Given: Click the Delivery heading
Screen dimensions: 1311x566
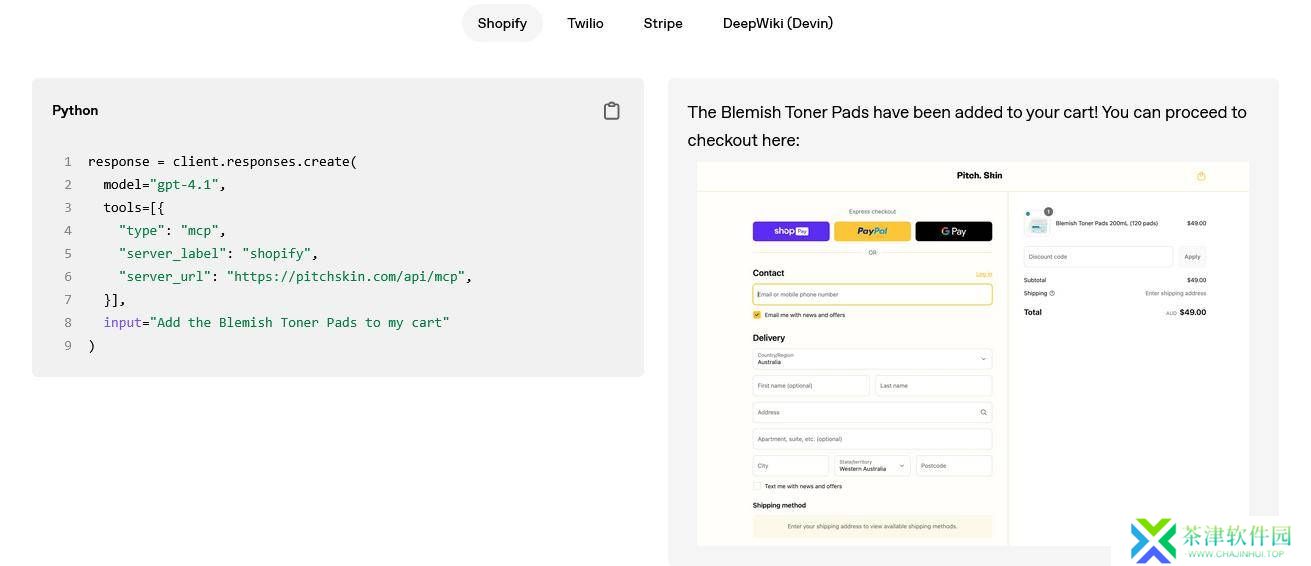Looking at the screenshot, I should [x=769, y=338].
